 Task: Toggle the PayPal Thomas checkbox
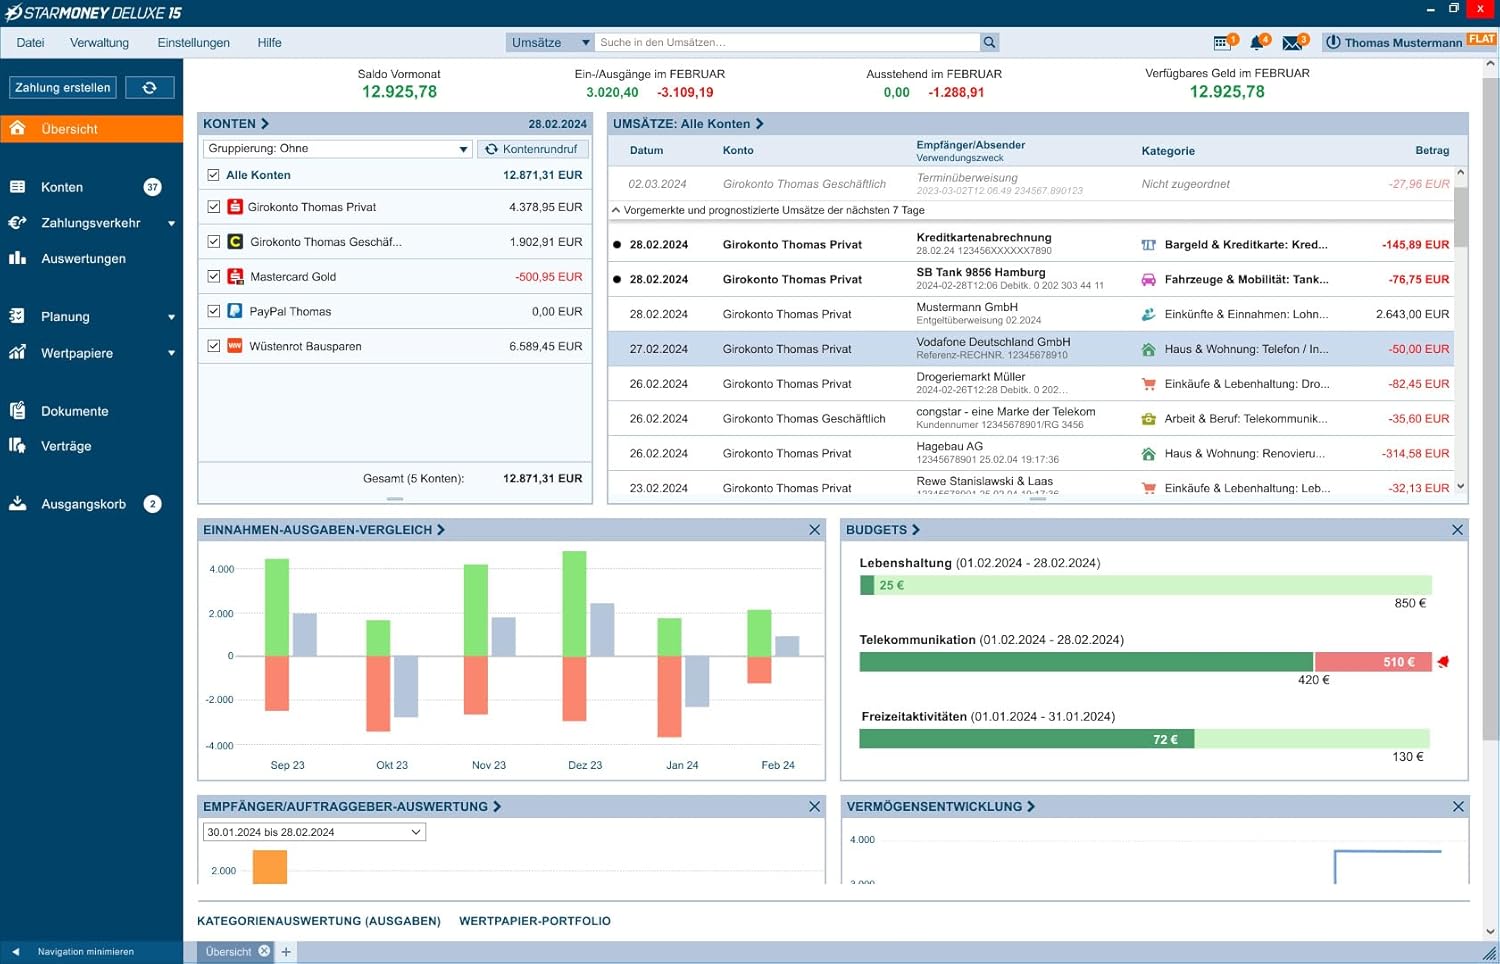click(x=213, y=311)
